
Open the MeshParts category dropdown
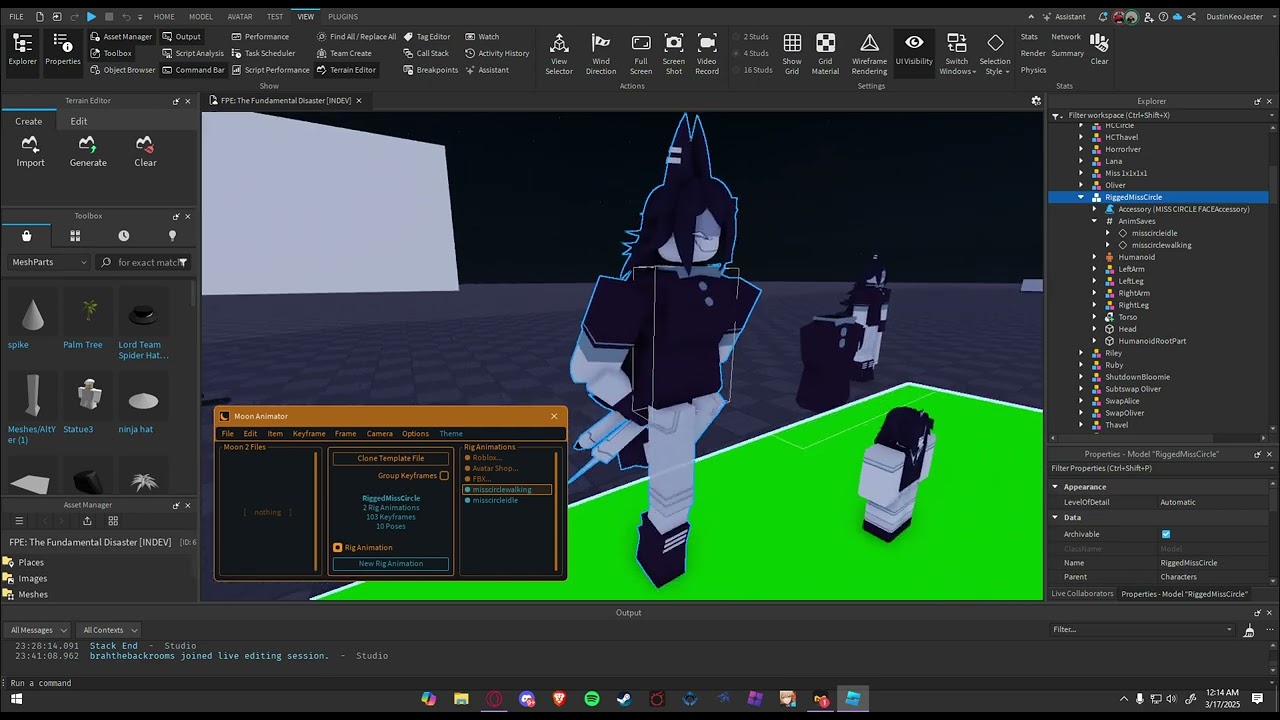click(49, 262)
